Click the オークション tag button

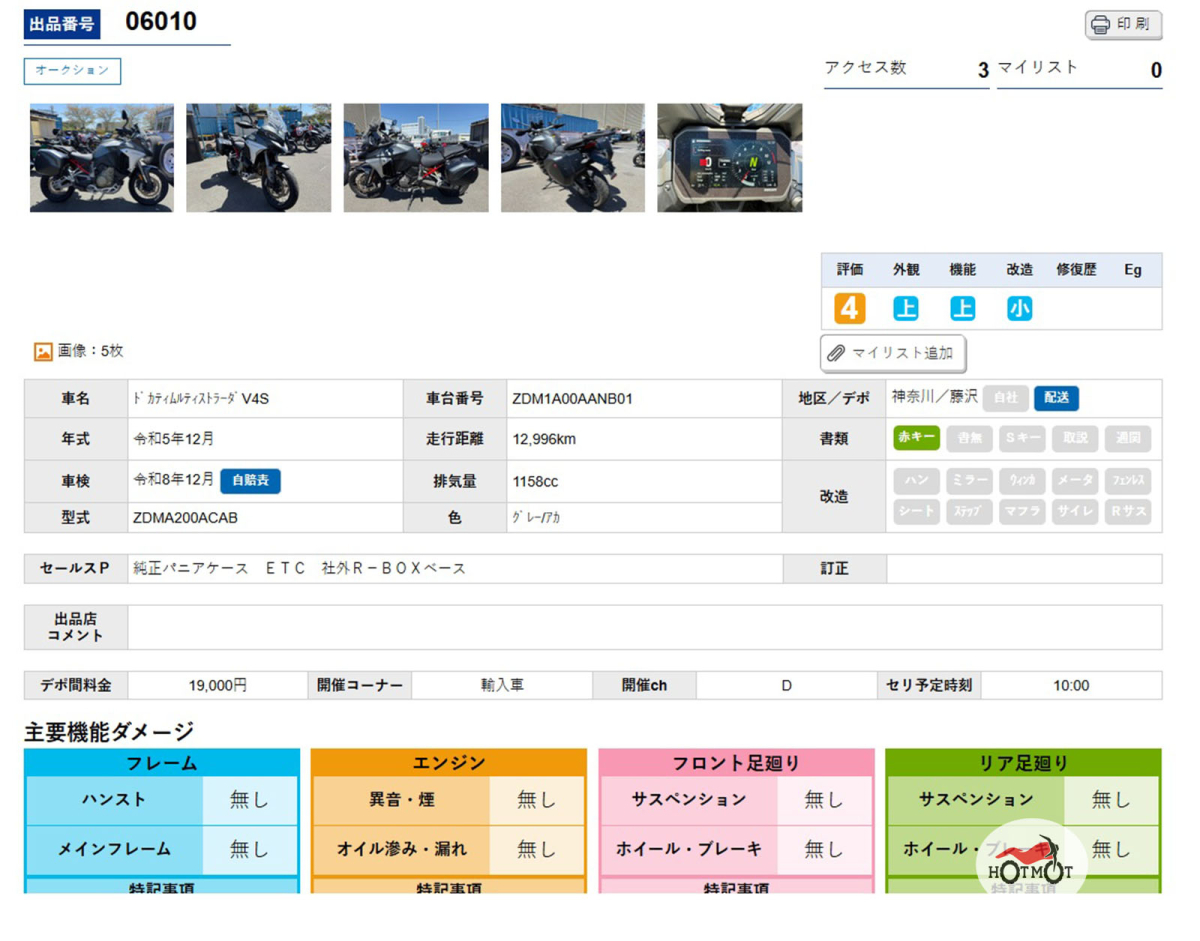click(73, 71)
